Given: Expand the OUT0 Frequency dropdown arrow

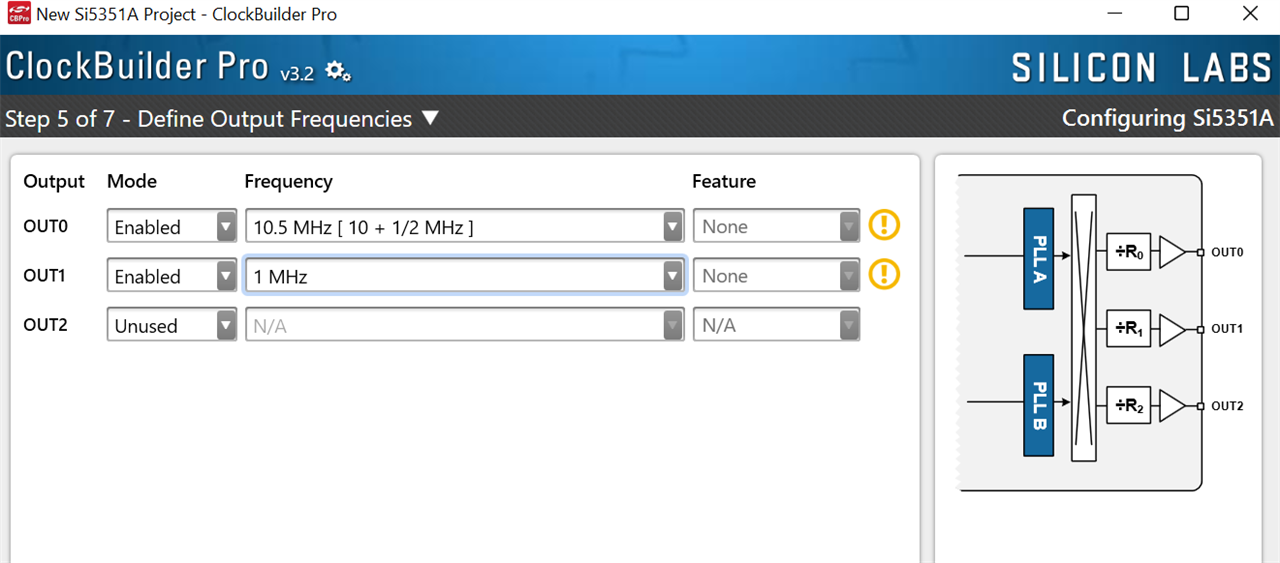Looking at the screenshot, I should pyautogui.click(x=673, y=227).
